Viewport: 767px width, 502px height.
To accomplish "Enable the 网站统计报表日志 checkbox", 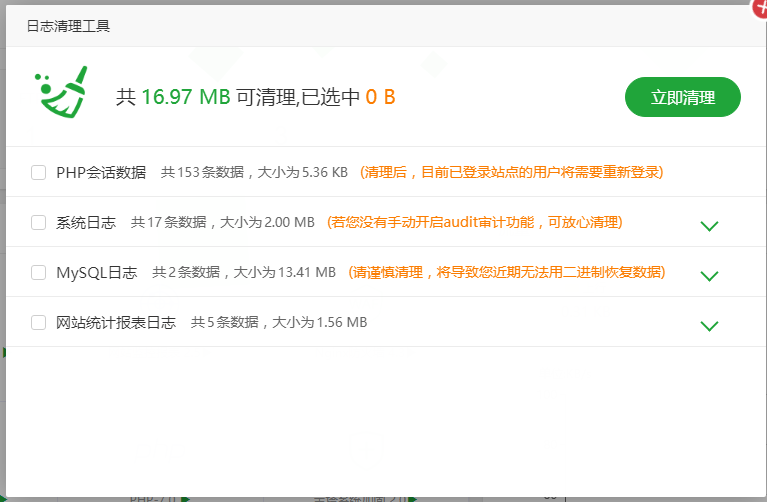I will point(39,322).
